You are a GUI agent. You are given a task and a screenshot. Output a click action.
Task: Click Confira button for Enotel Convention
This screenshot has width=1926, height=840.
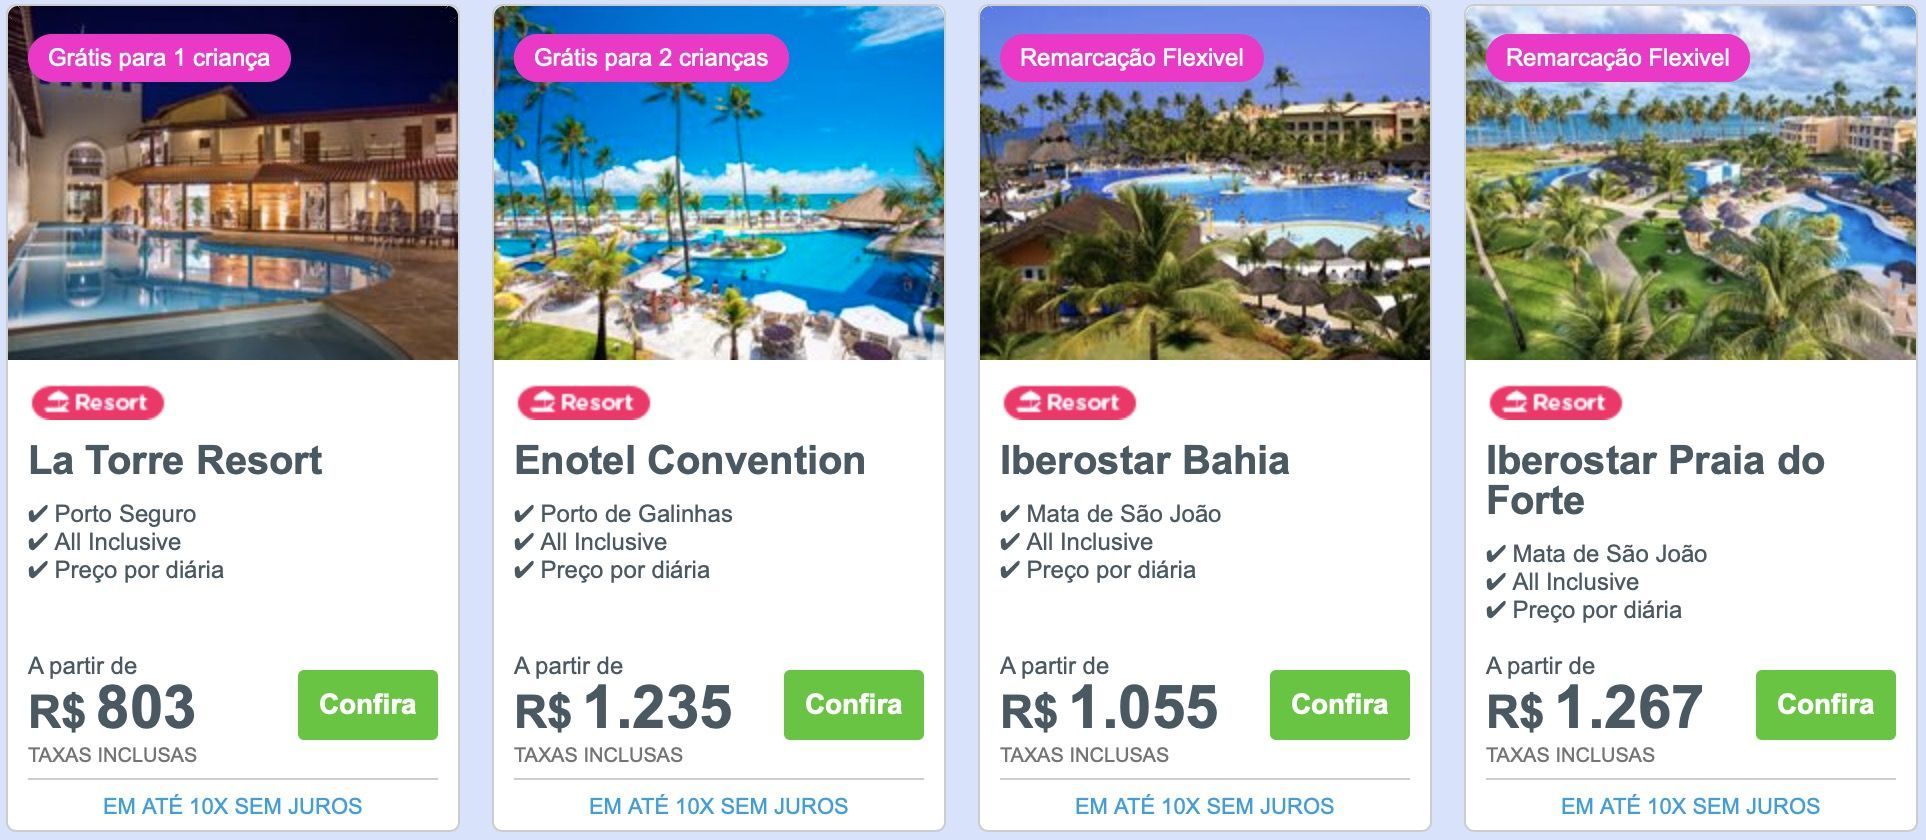click(854, 705)
